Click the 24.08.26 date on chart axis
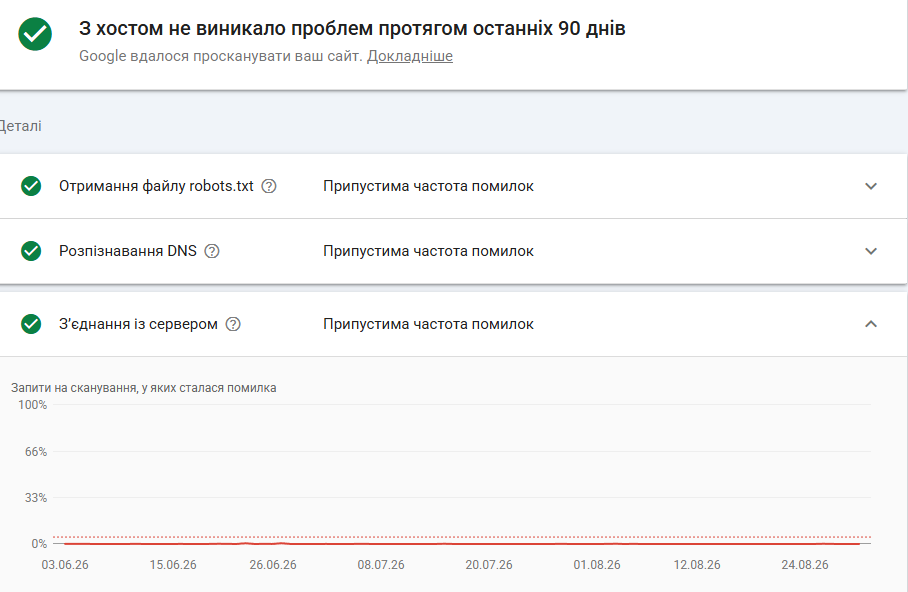The image size is (908, 592). coord(804,565)
